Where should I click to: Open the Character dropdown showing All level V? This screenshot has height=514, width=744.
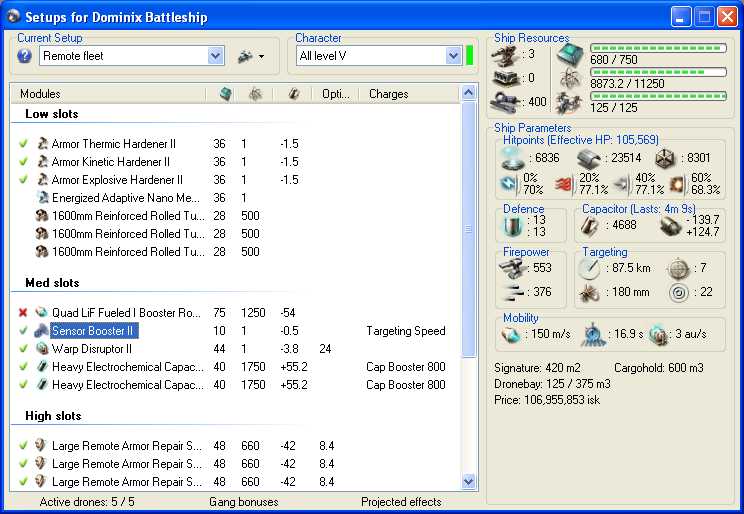tap(453, 56)
